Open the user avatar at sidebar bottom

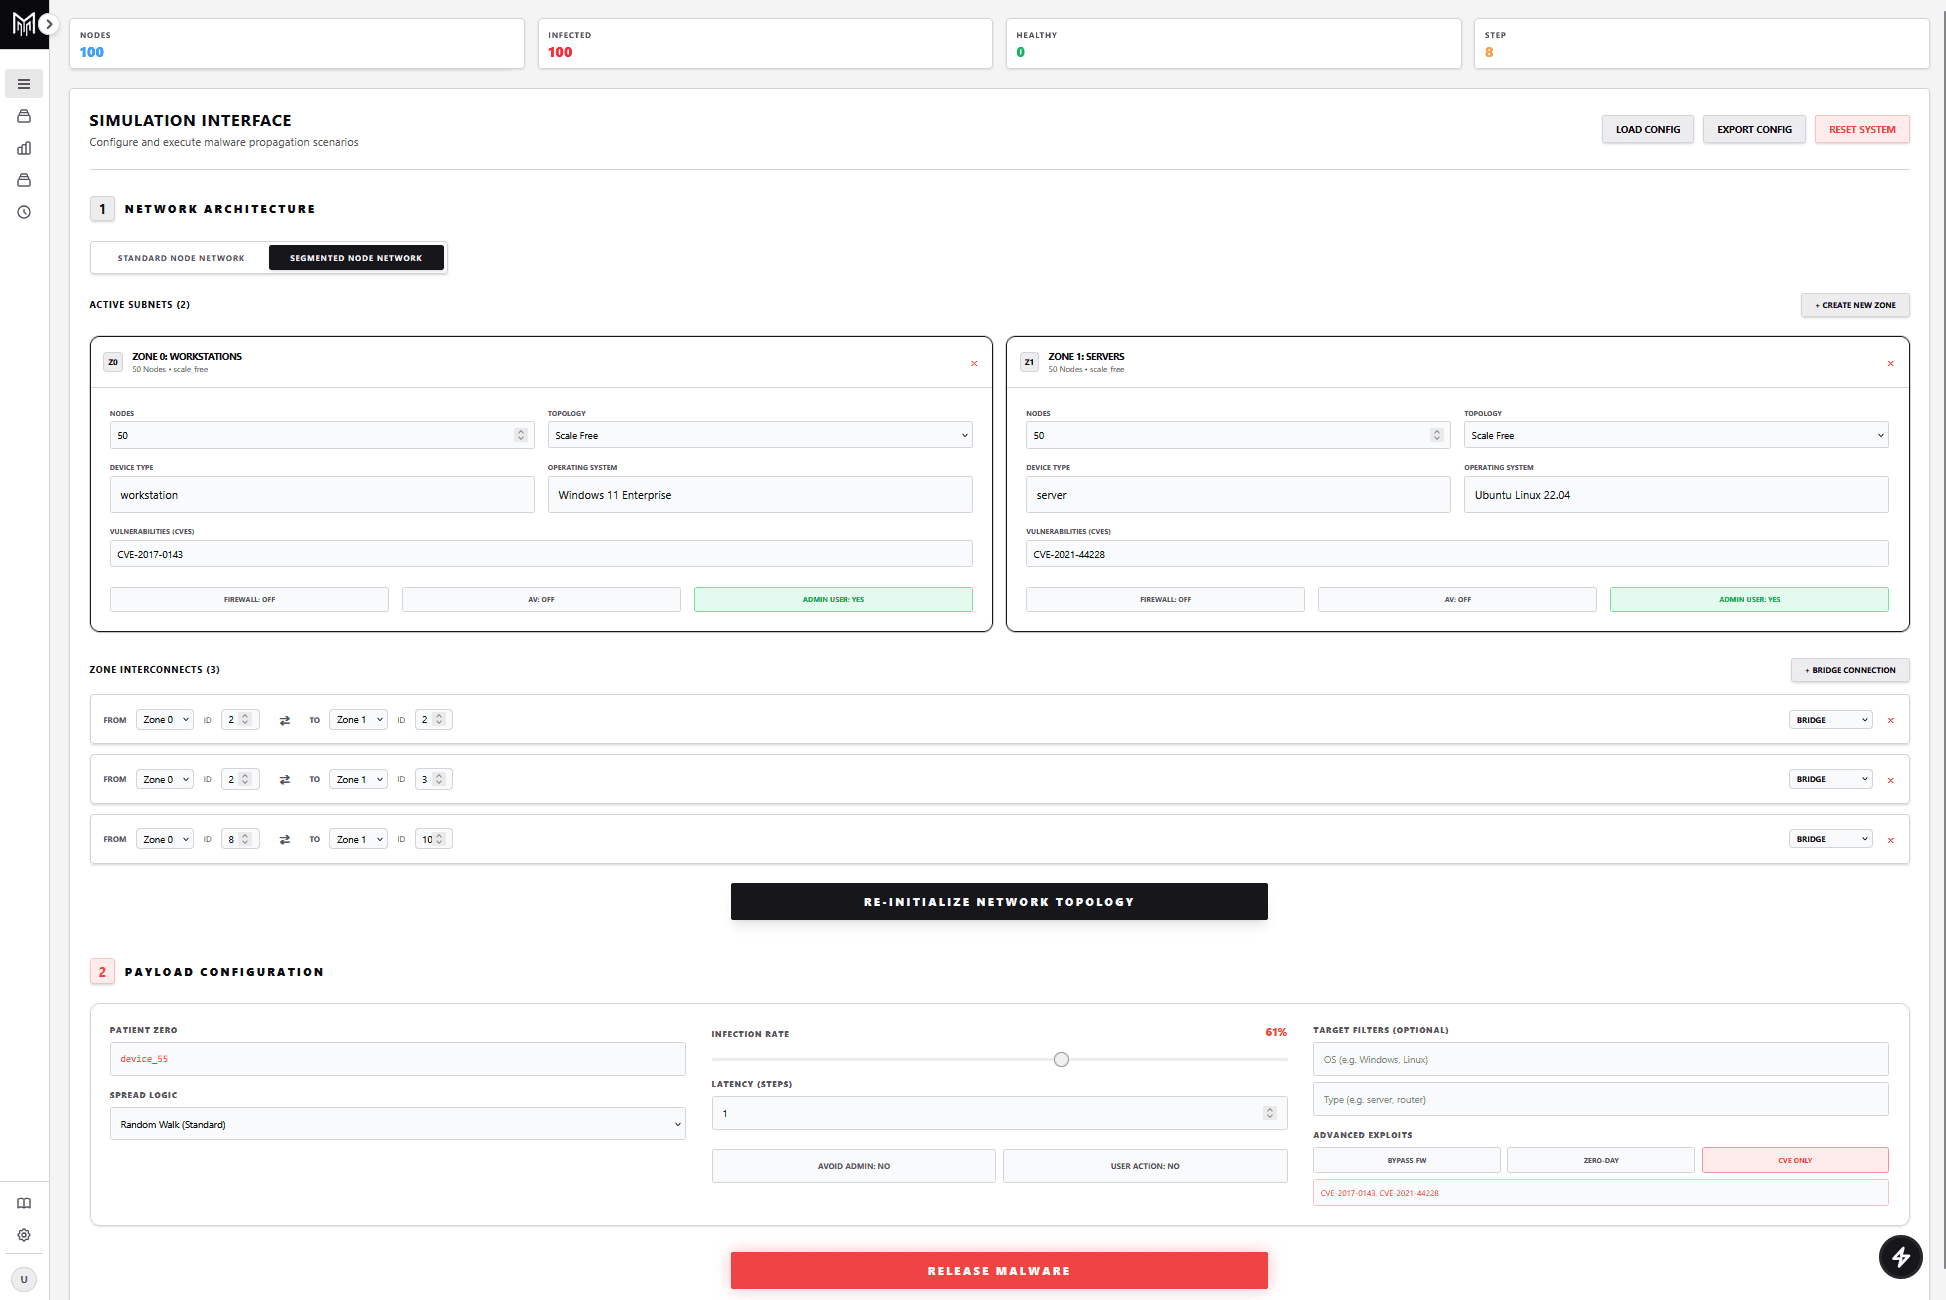click(x=24, y=1279)
